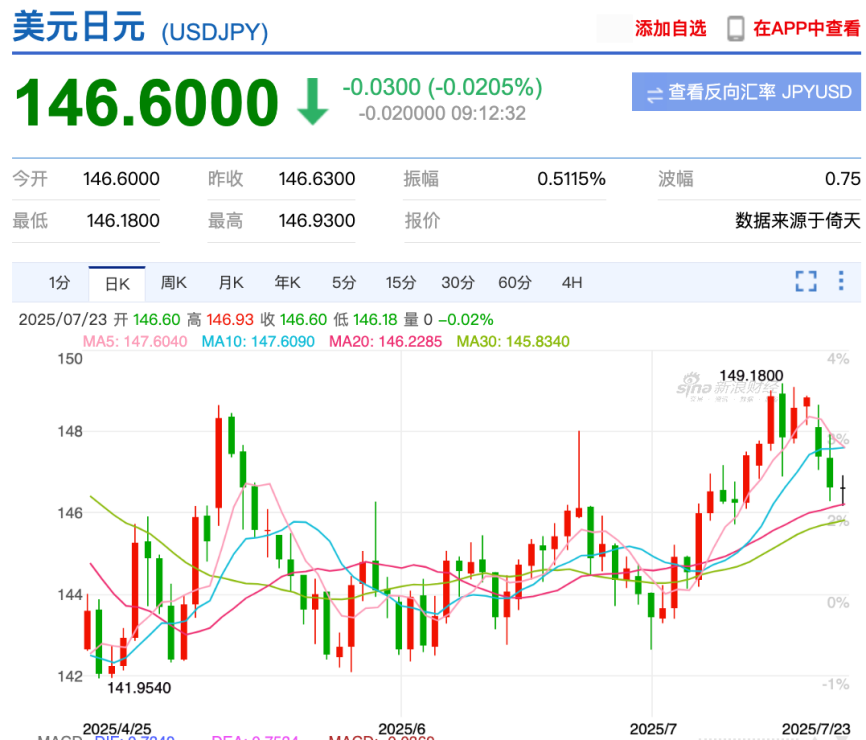Click the 在APP中查看 link
The width and height of the screenshot is (866, 740).
[806, 28]
